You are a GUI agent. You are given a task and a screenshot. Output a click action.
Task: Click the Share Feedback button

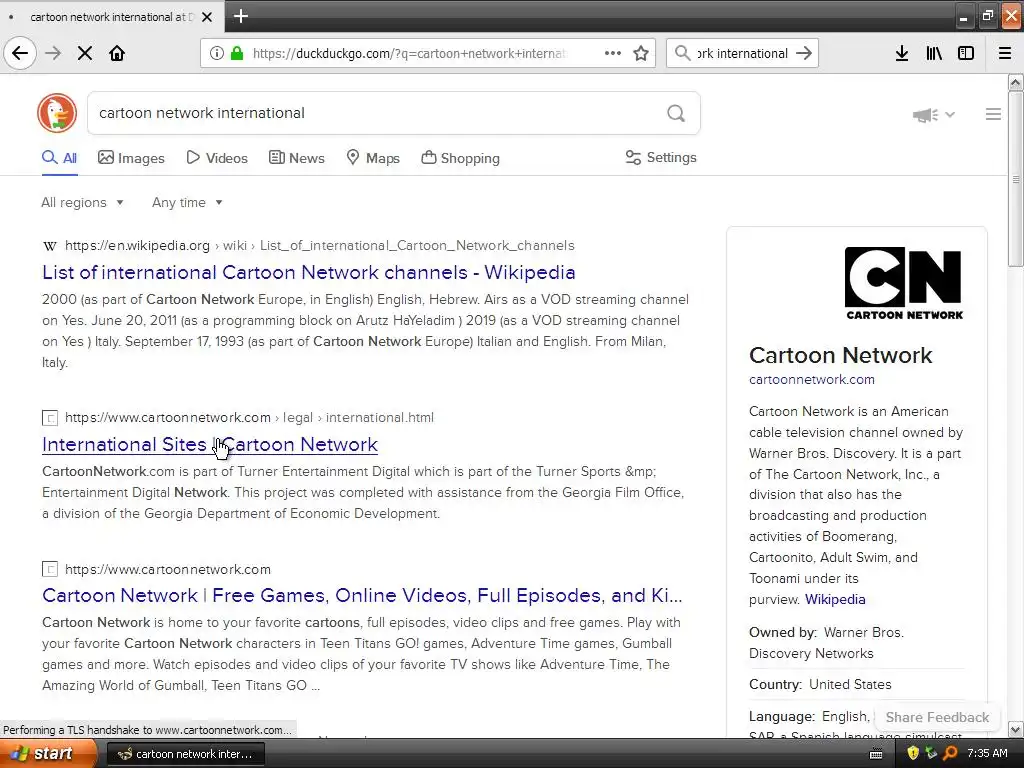point(937,717)
